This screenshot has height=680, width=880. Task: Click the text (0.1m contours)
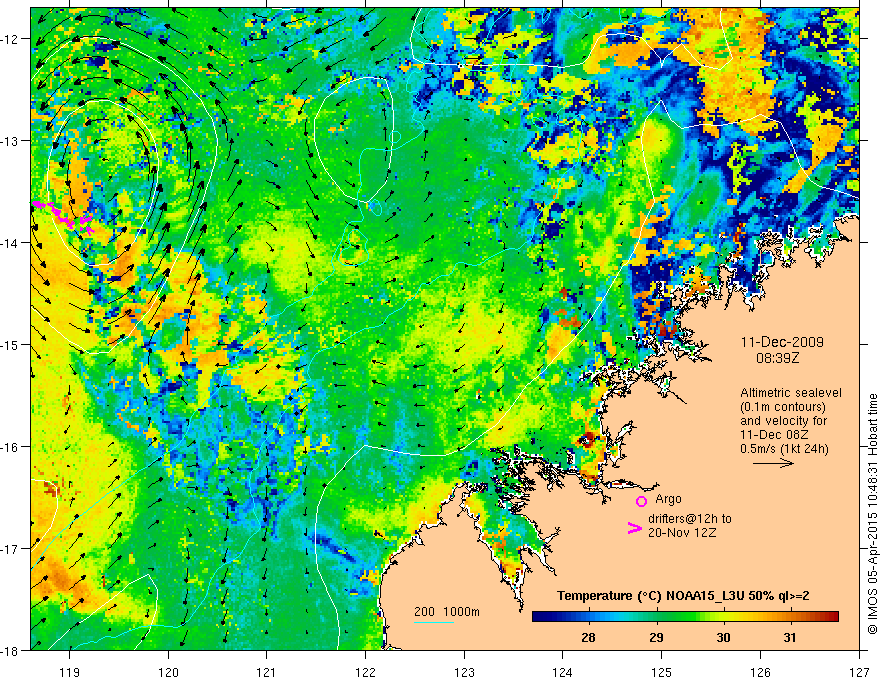[x=783, y=407]
